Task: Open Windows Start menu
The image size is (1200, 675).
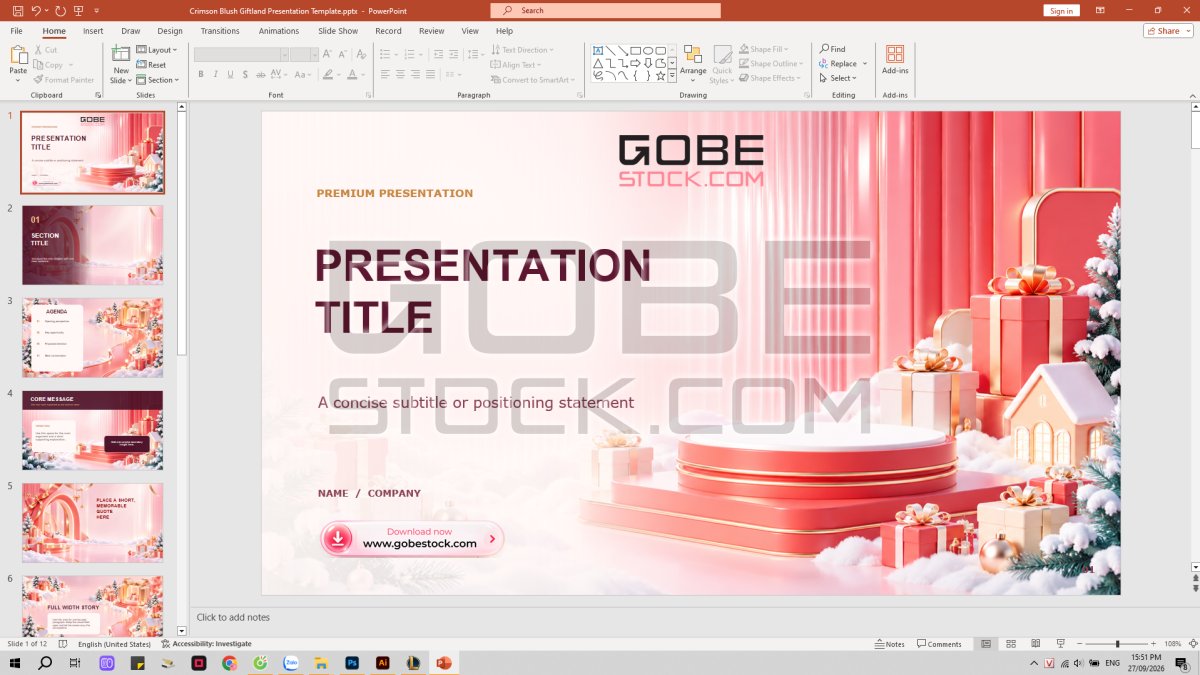Action: (15, 662)
